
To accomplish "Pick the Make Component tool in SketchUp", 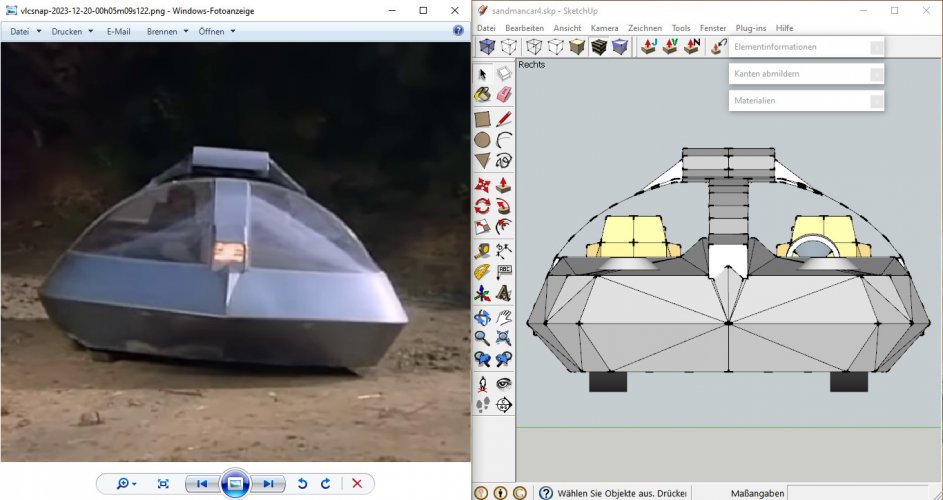I will pos(503,74).
